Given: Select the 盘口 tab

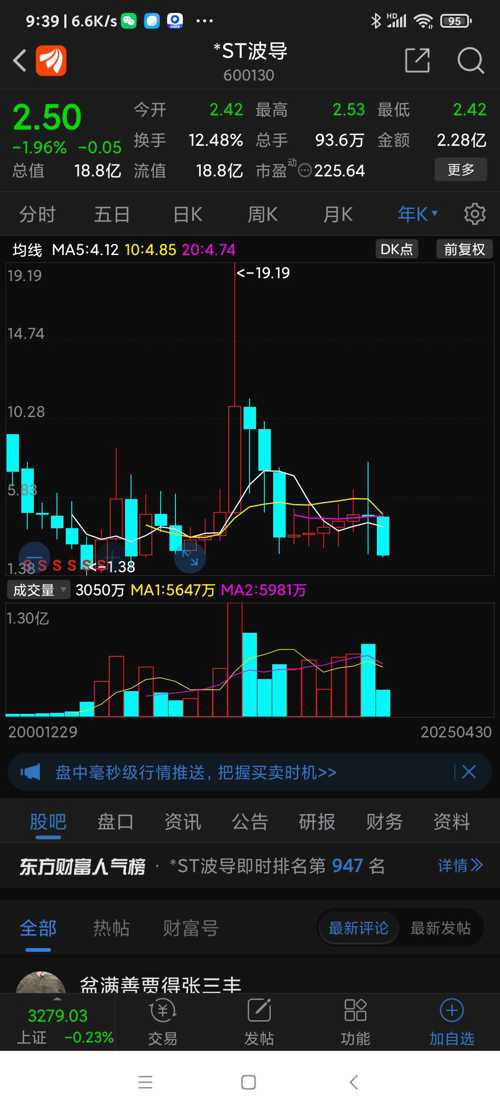Looking at the screenshot, I should [115, 822].
